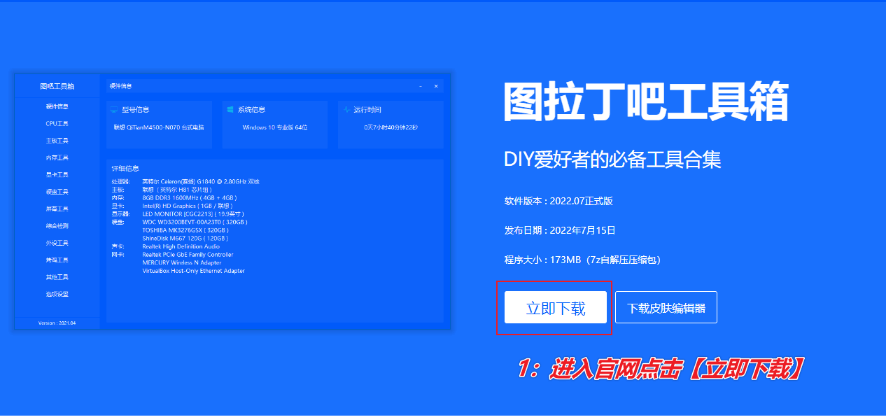Image resolution: width=886 pixels, height=416 pixels.
Task: Click the minimize icon in preview window
Action: (x=420, y=86)
